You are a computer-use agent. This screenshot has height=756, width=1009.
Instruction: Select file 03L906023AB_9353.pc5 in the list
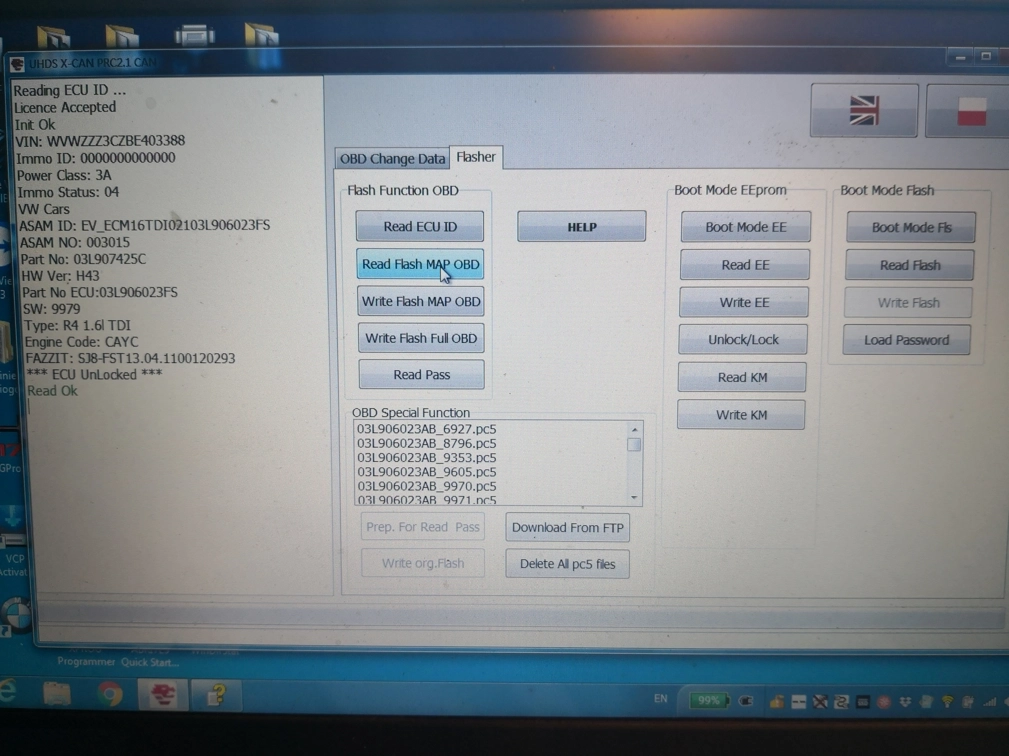tap(427, 457)
